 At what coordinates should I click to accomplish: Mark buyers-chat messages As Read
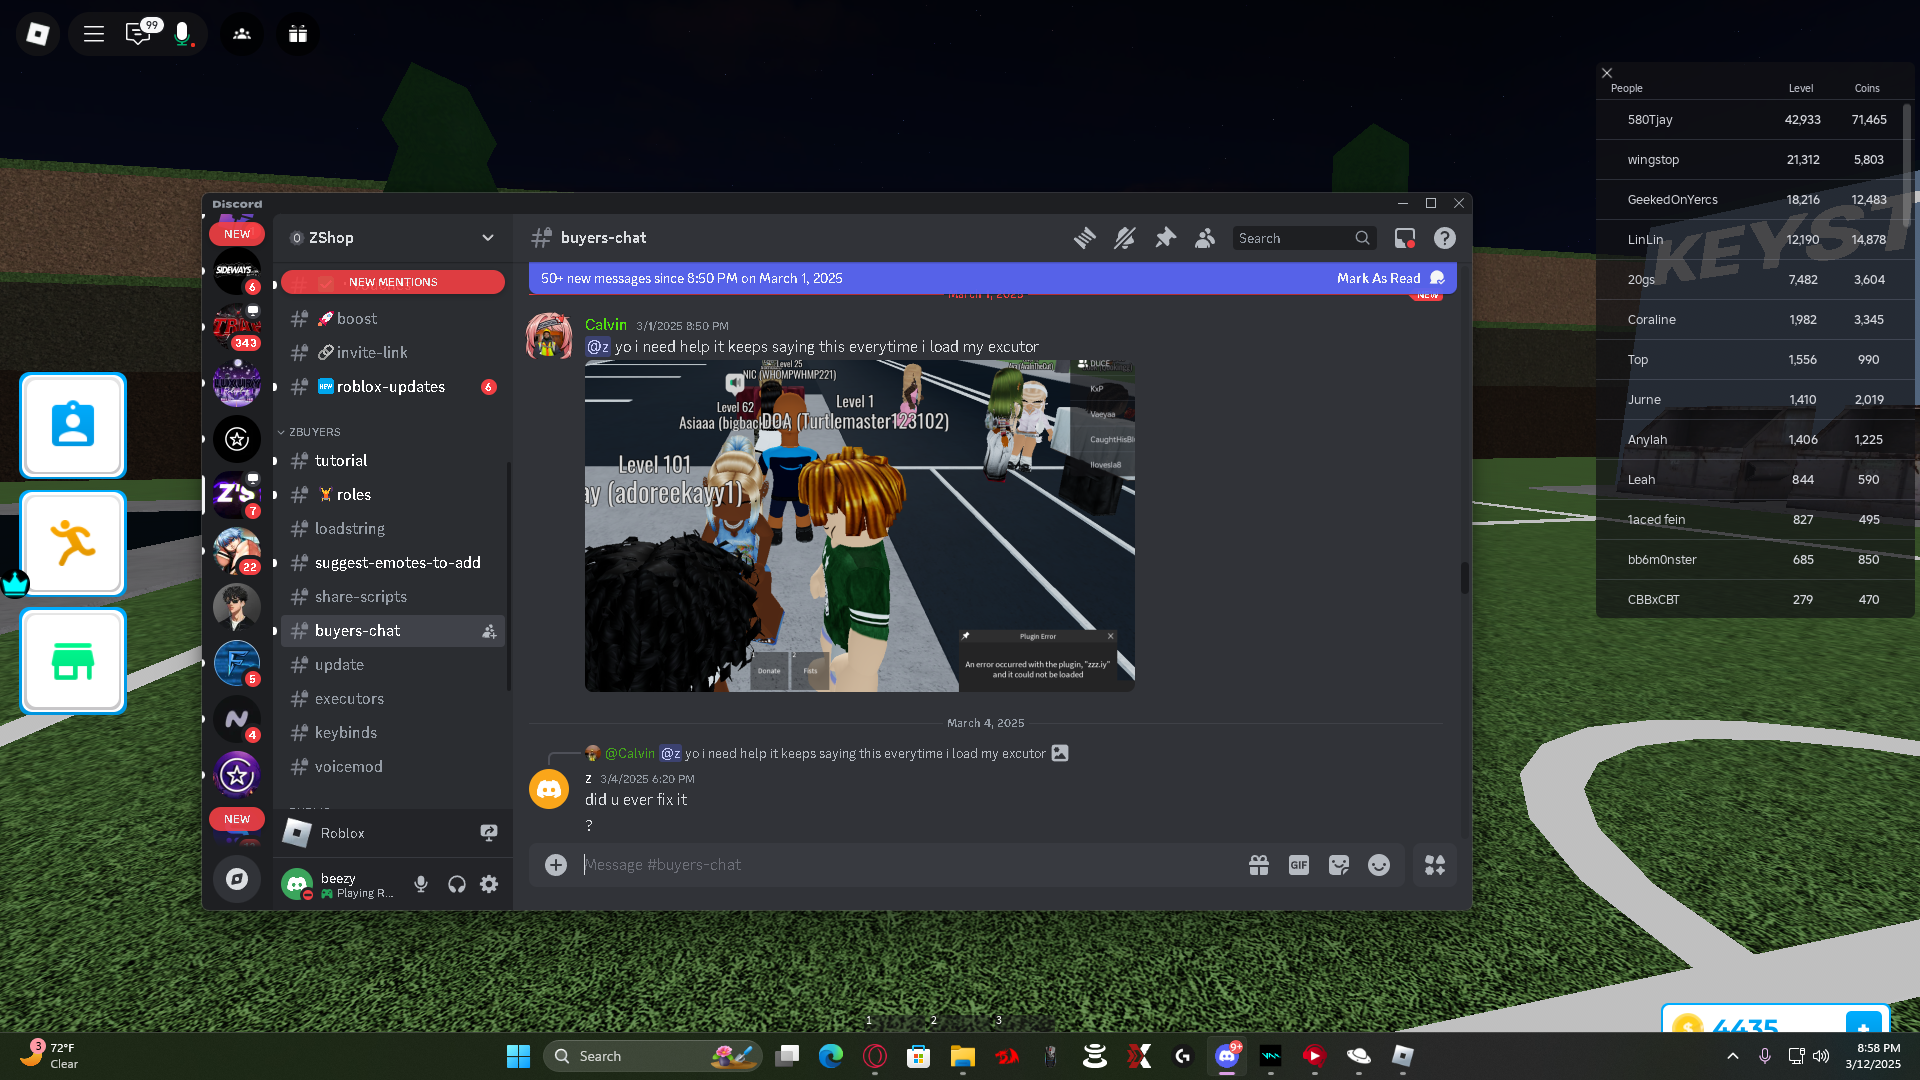1390,278
